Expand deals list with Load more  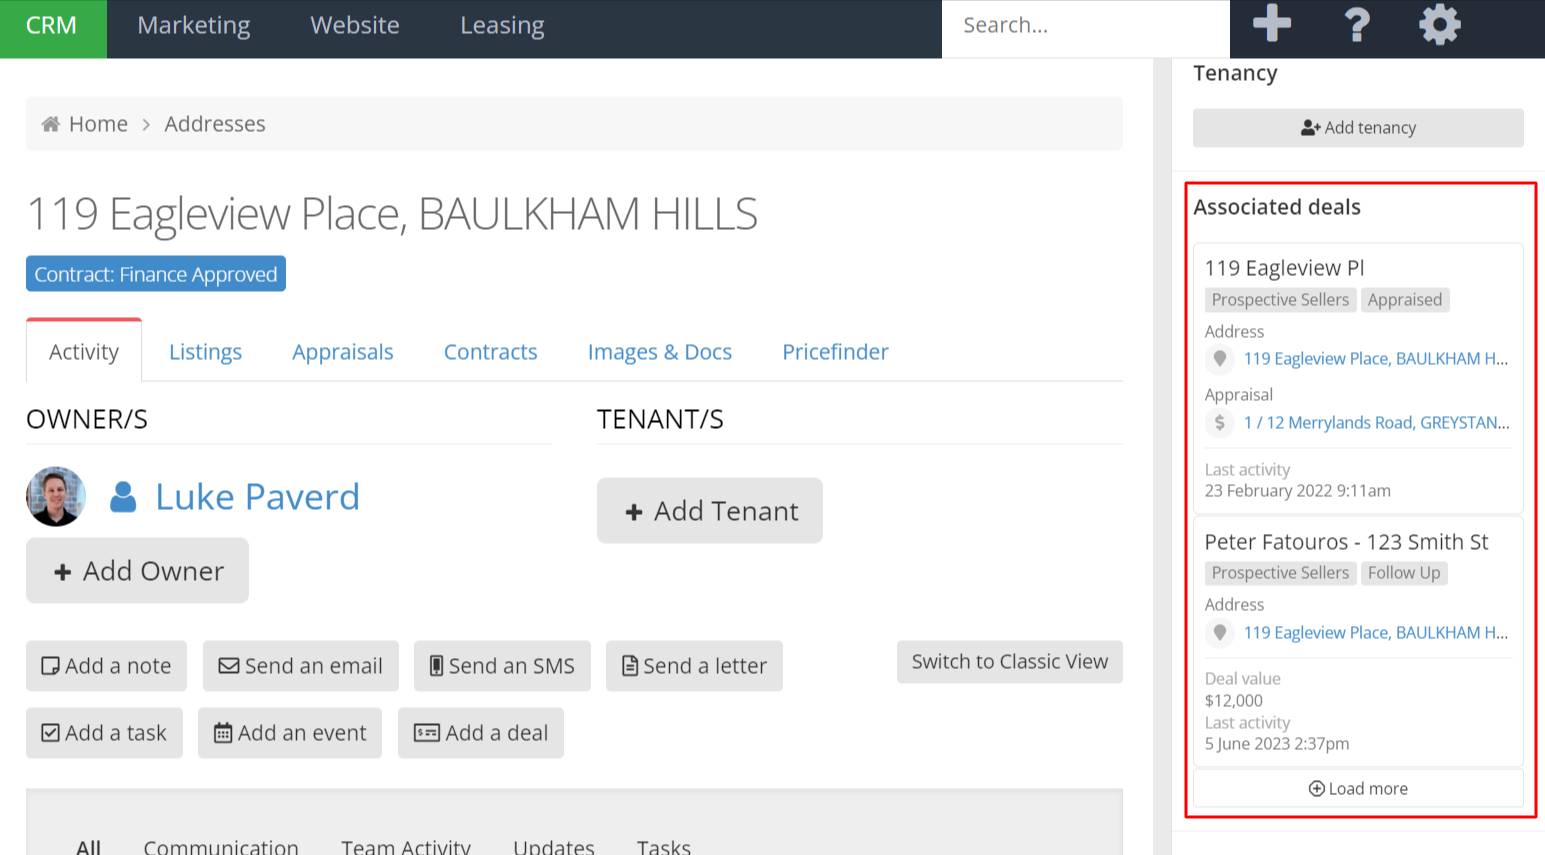point(1357,789)
